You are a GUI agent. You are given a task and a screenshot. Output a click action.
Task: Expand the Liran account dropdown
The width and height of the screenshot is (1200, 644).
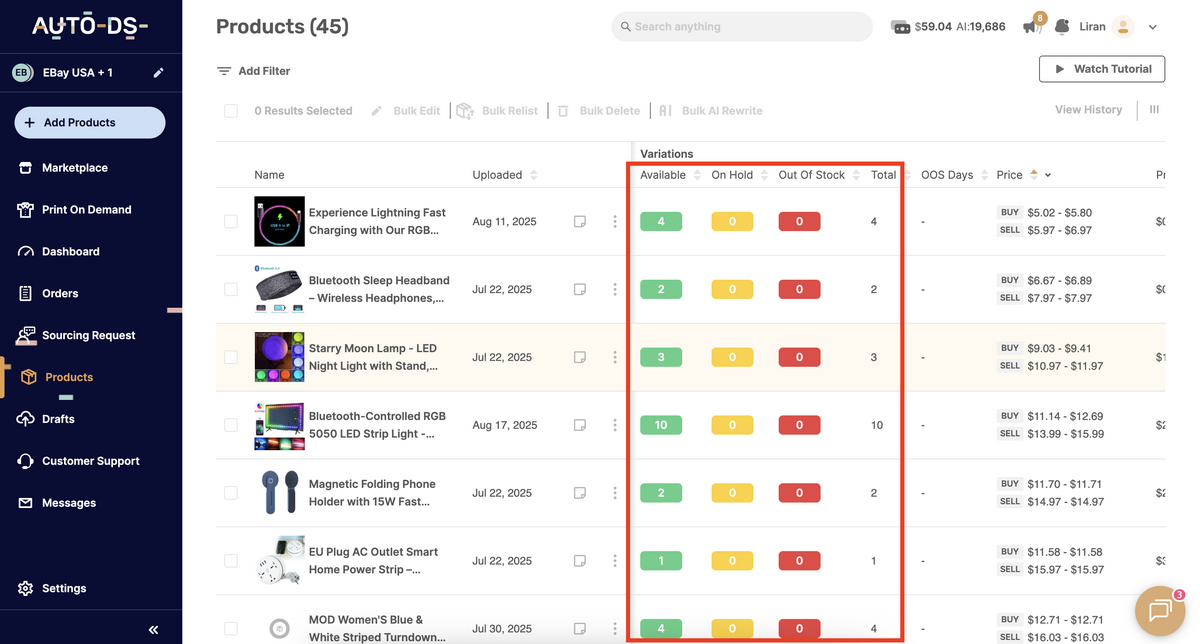[1152, 26]
